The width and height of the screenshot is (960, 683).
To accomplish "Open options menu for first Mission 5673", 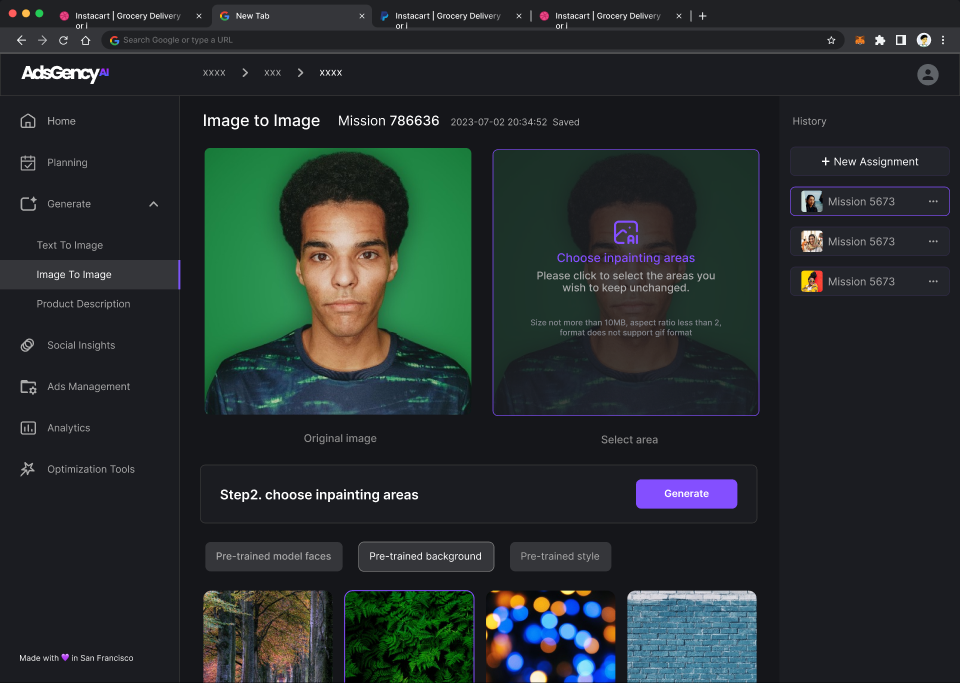I will [933, 201].
